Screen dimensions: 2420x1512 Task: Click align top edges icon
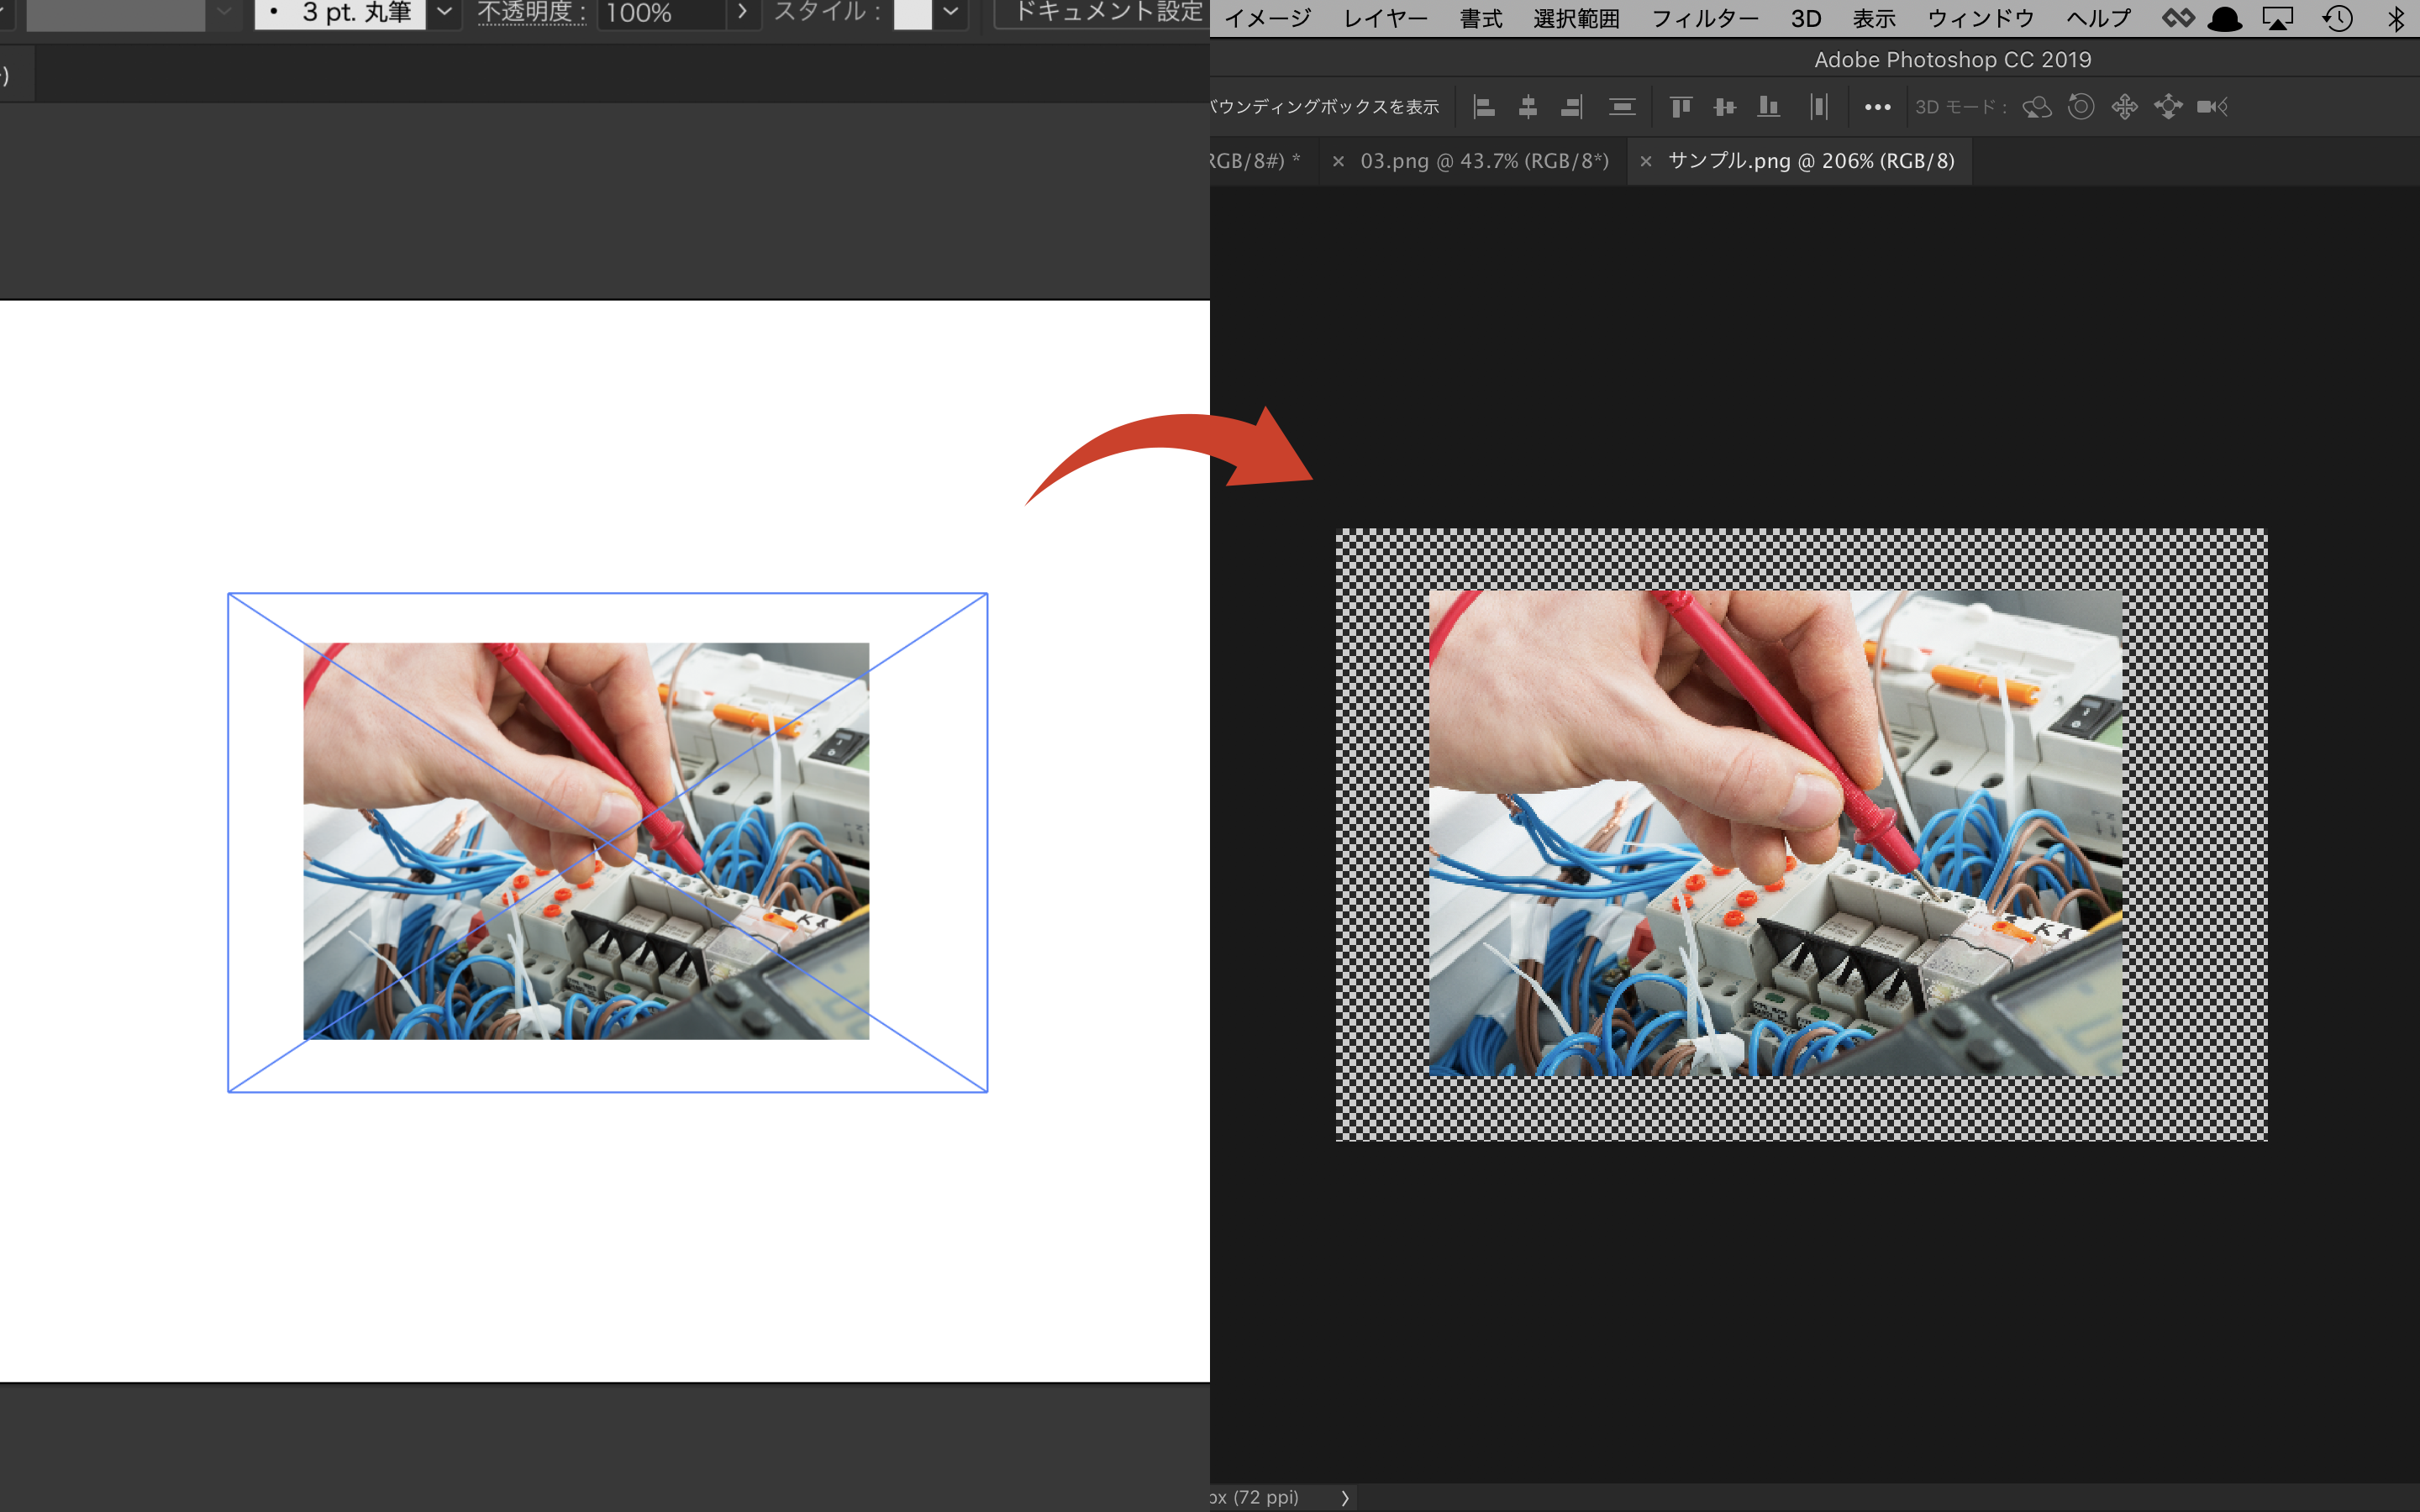tap(1681, 107)
